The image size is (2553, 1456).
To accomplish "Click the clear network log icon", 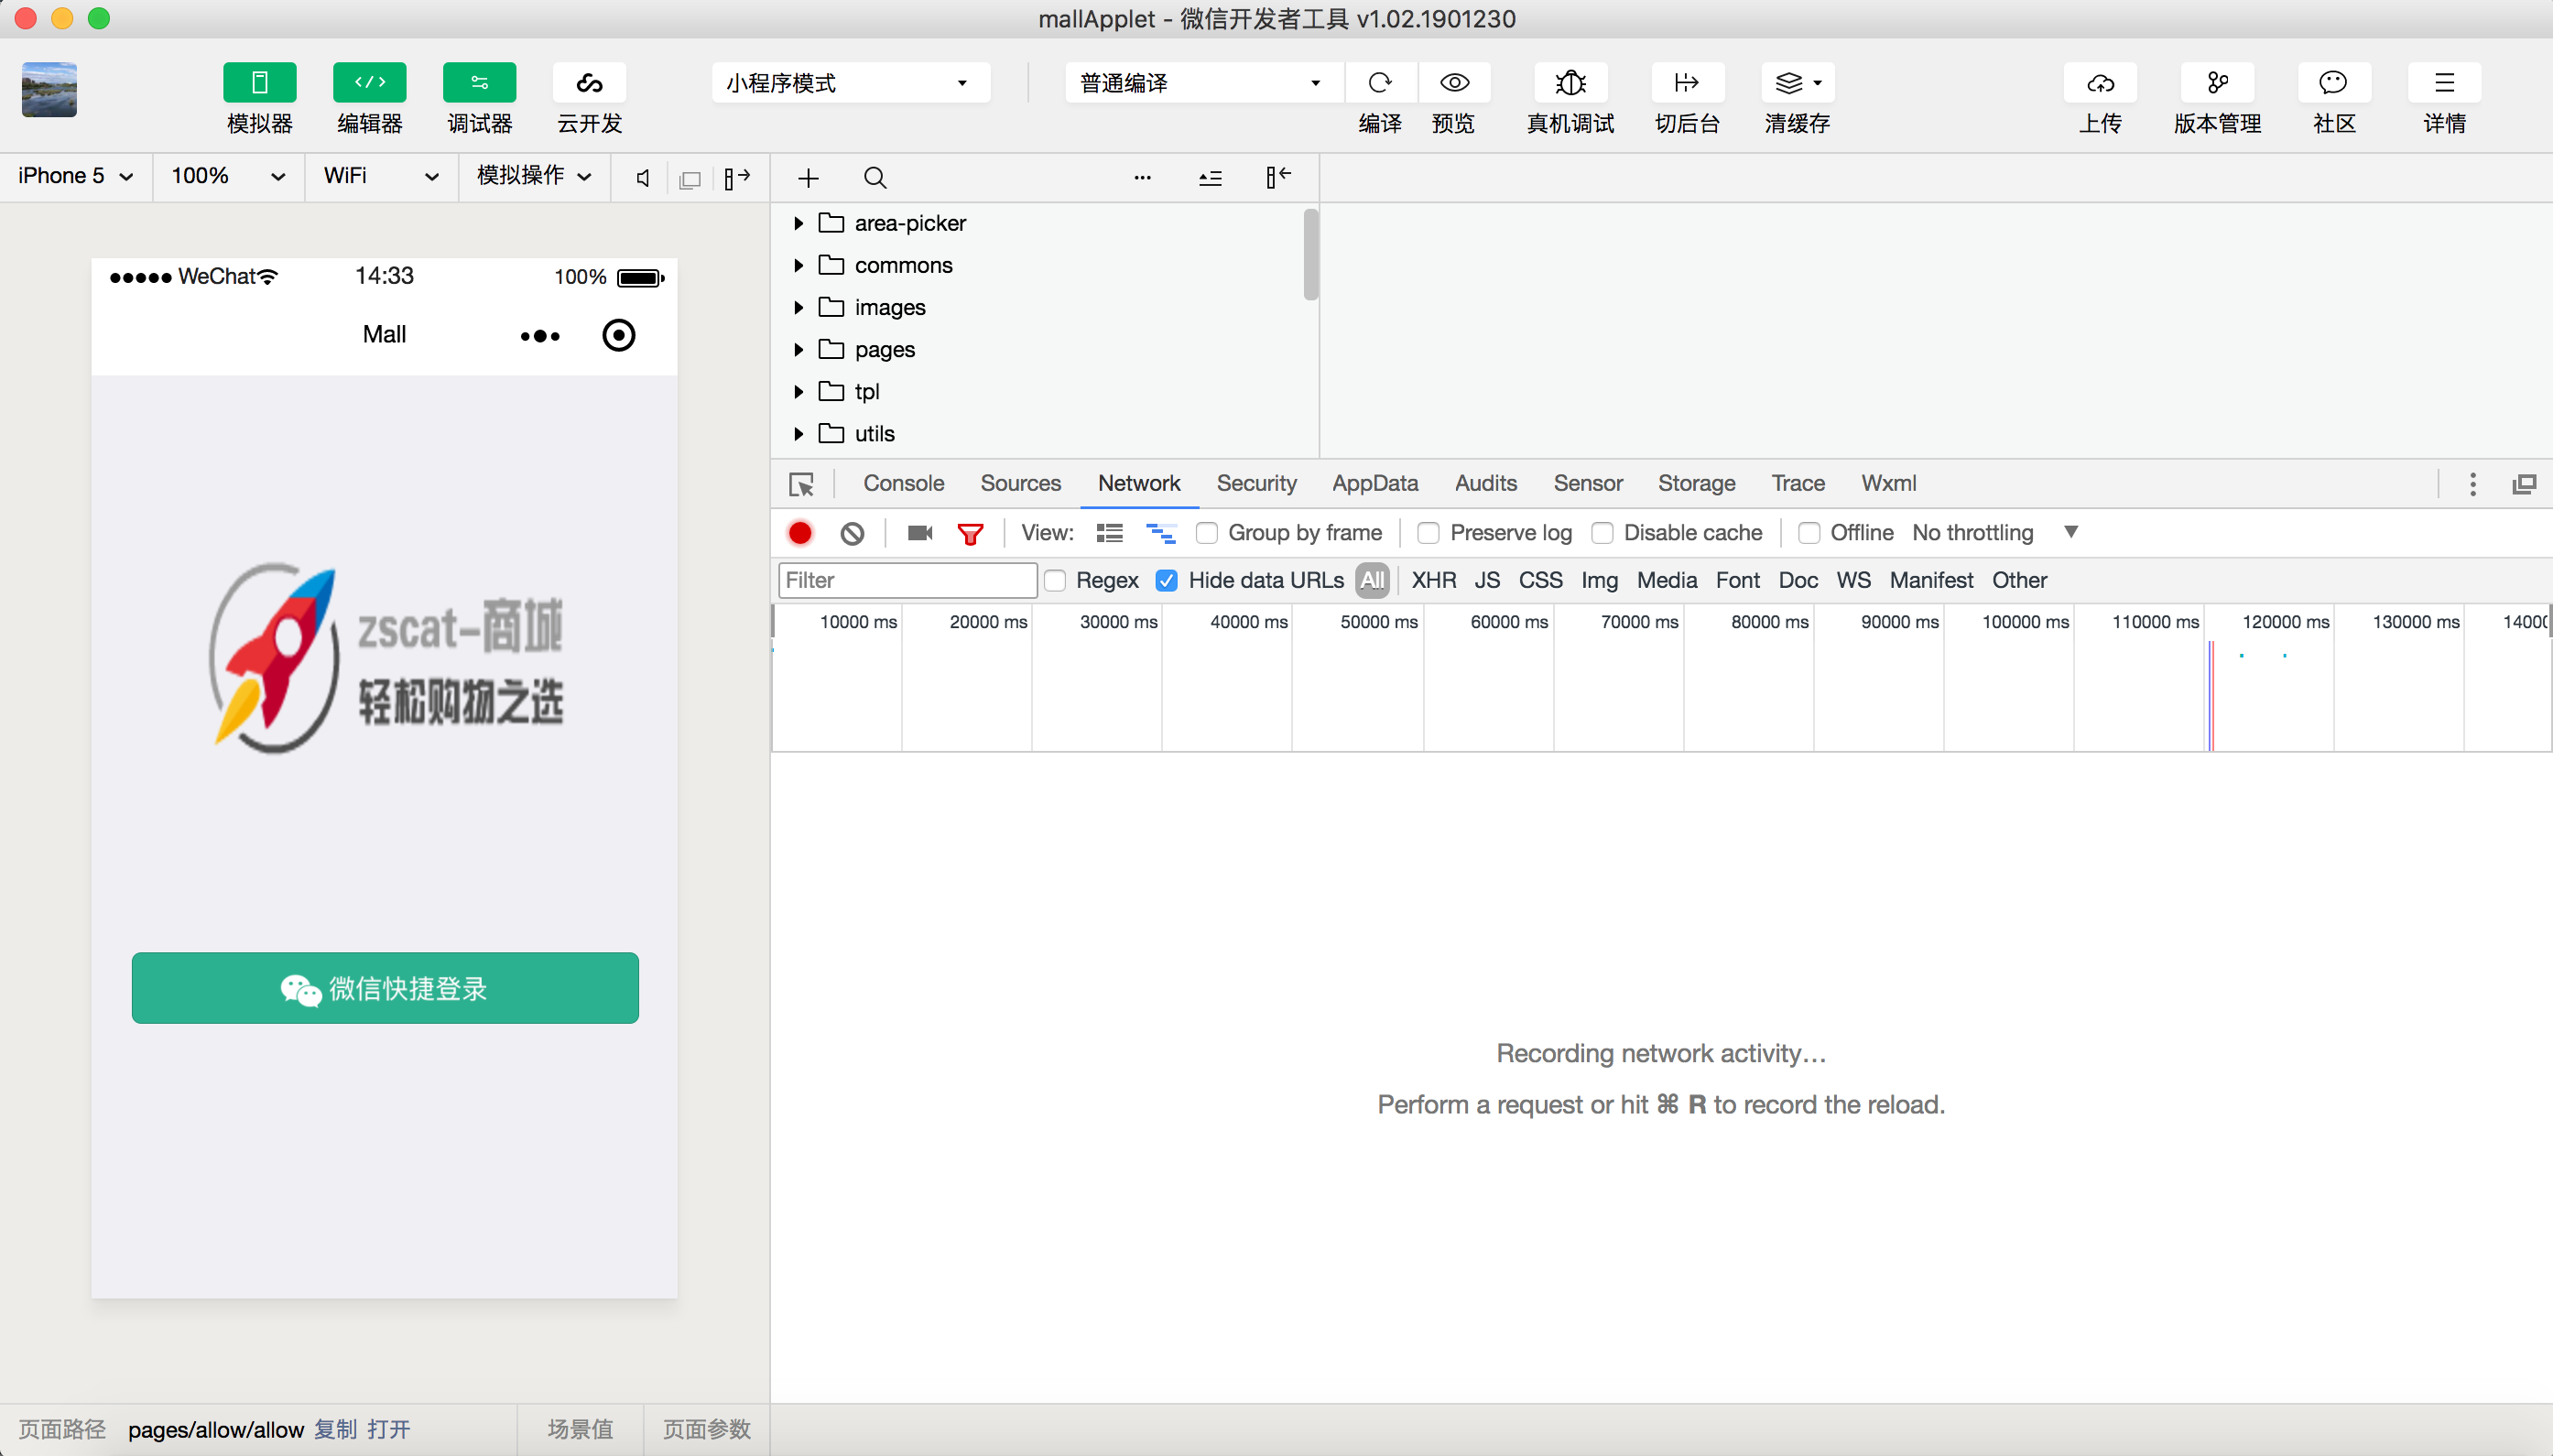I will coord(852,533).
